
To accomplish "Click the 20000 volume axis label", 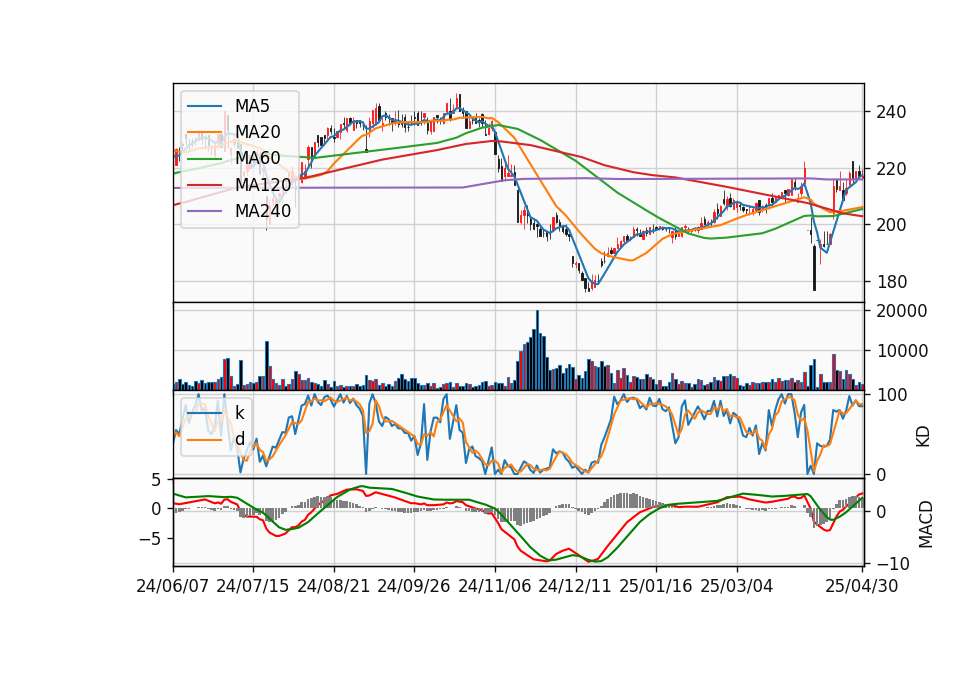I will click(x=902, y=311).
